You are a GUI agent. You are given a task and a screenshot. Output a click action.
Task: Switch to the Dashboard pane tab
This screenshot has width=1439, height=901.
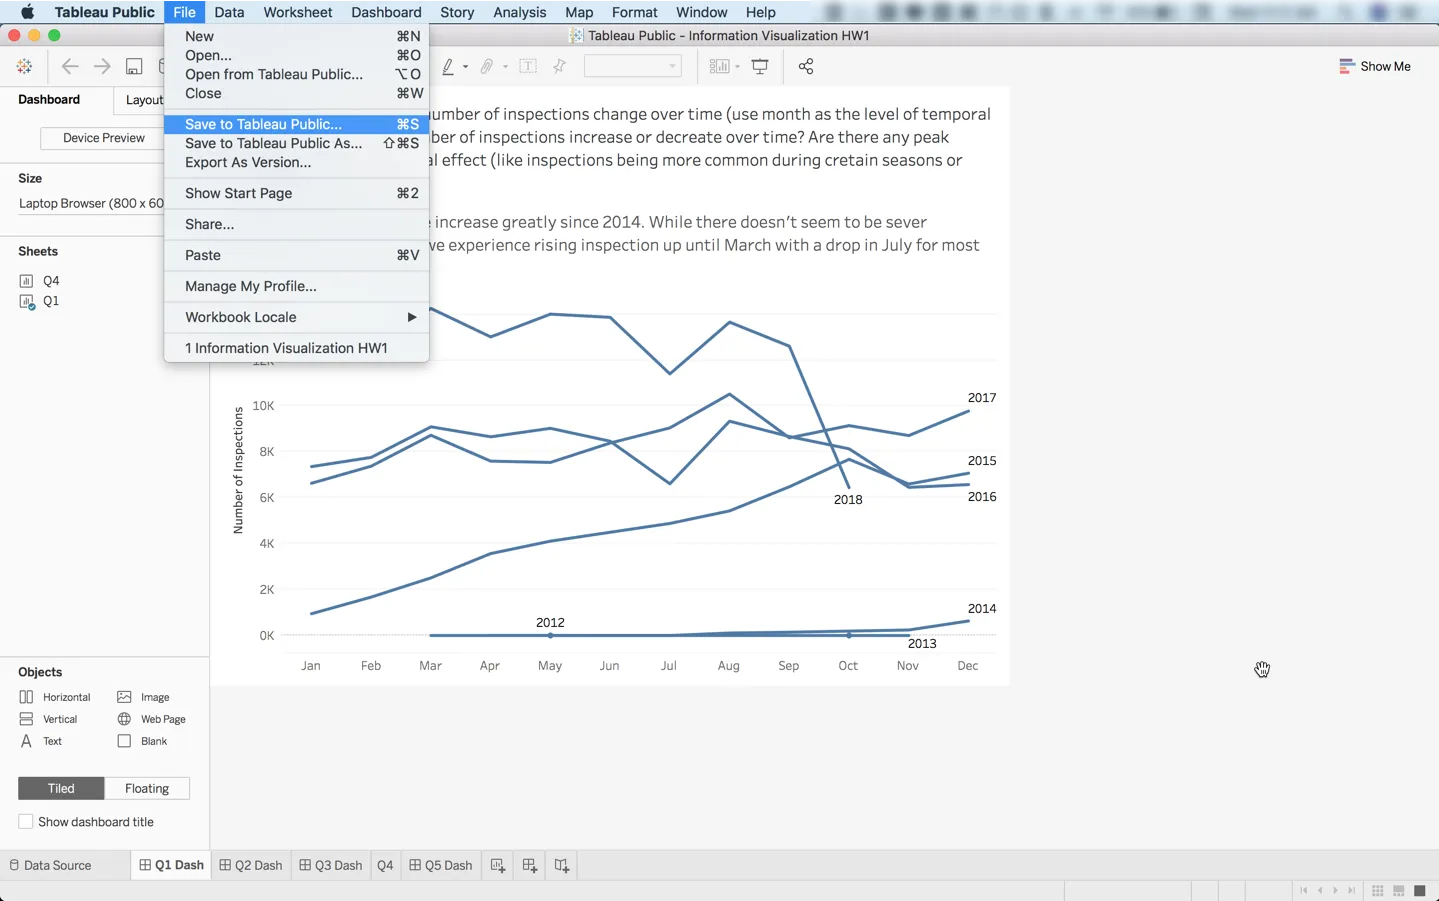pyautogui.click(x=49, y=100)
